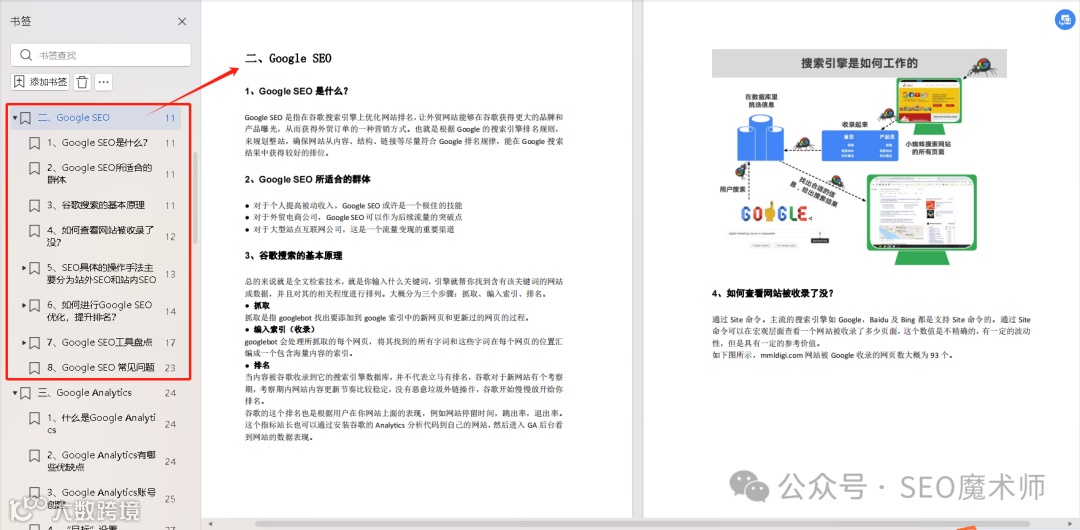Open bookmark 8、Google SEO 常见问题
This screenshot has height=530, width=1080.
click(101, 367)
